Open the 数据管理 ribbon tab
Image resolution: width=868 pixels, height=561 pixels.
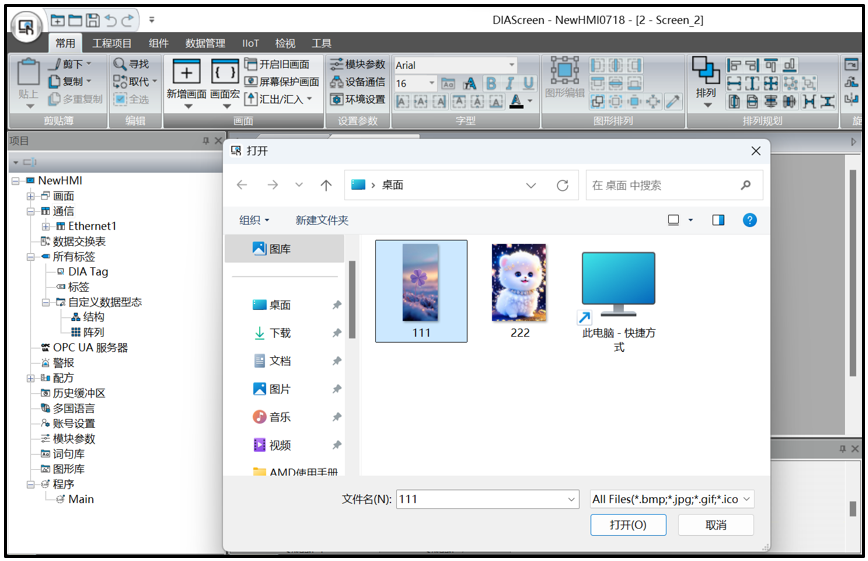[205, 43]
